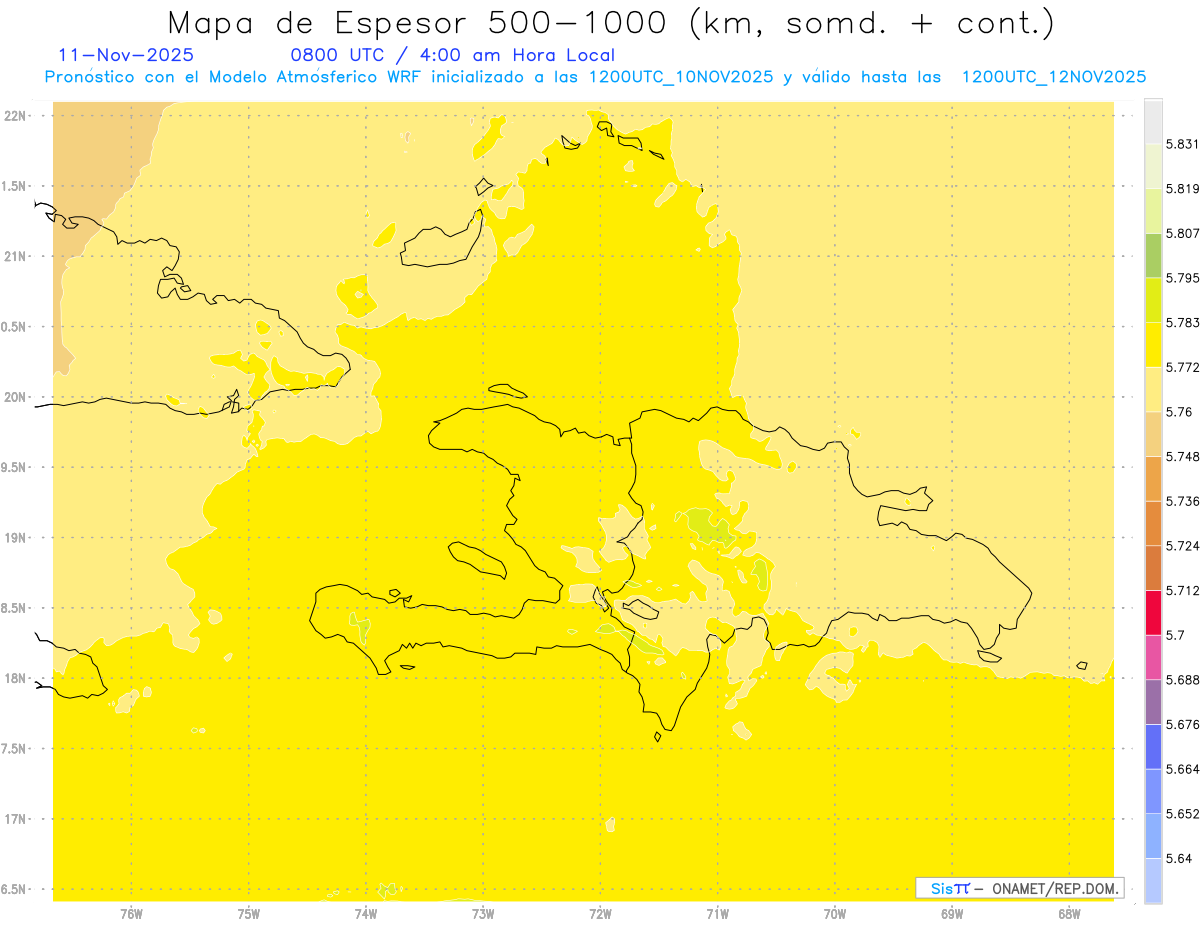Click the longitude axis label 71W
This screenshot has width=1200, height=927.
717,914
